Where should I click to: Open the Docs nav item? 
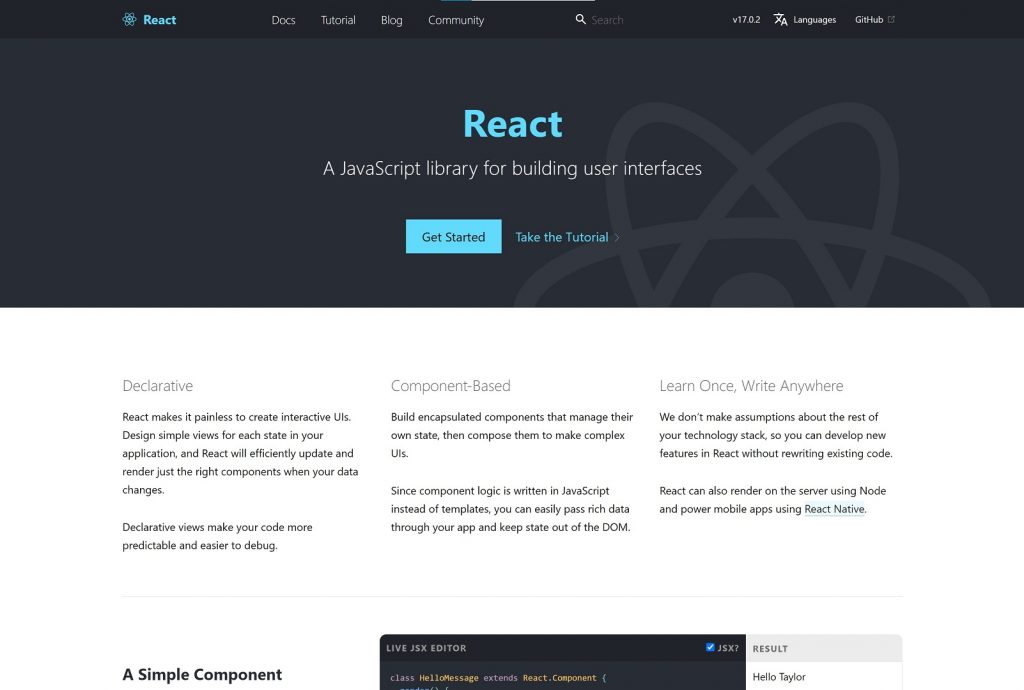tap(283, 20)
